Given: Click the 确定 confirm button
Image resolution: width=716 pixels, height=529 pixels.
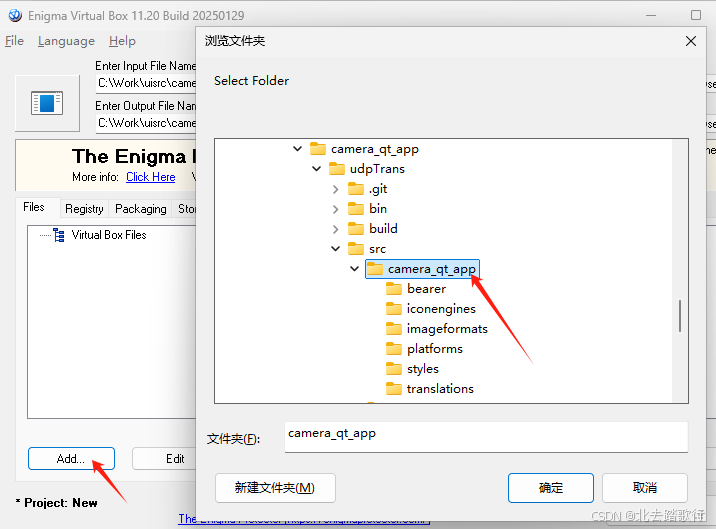Looking at the screenshot, I should coord(551,488).
